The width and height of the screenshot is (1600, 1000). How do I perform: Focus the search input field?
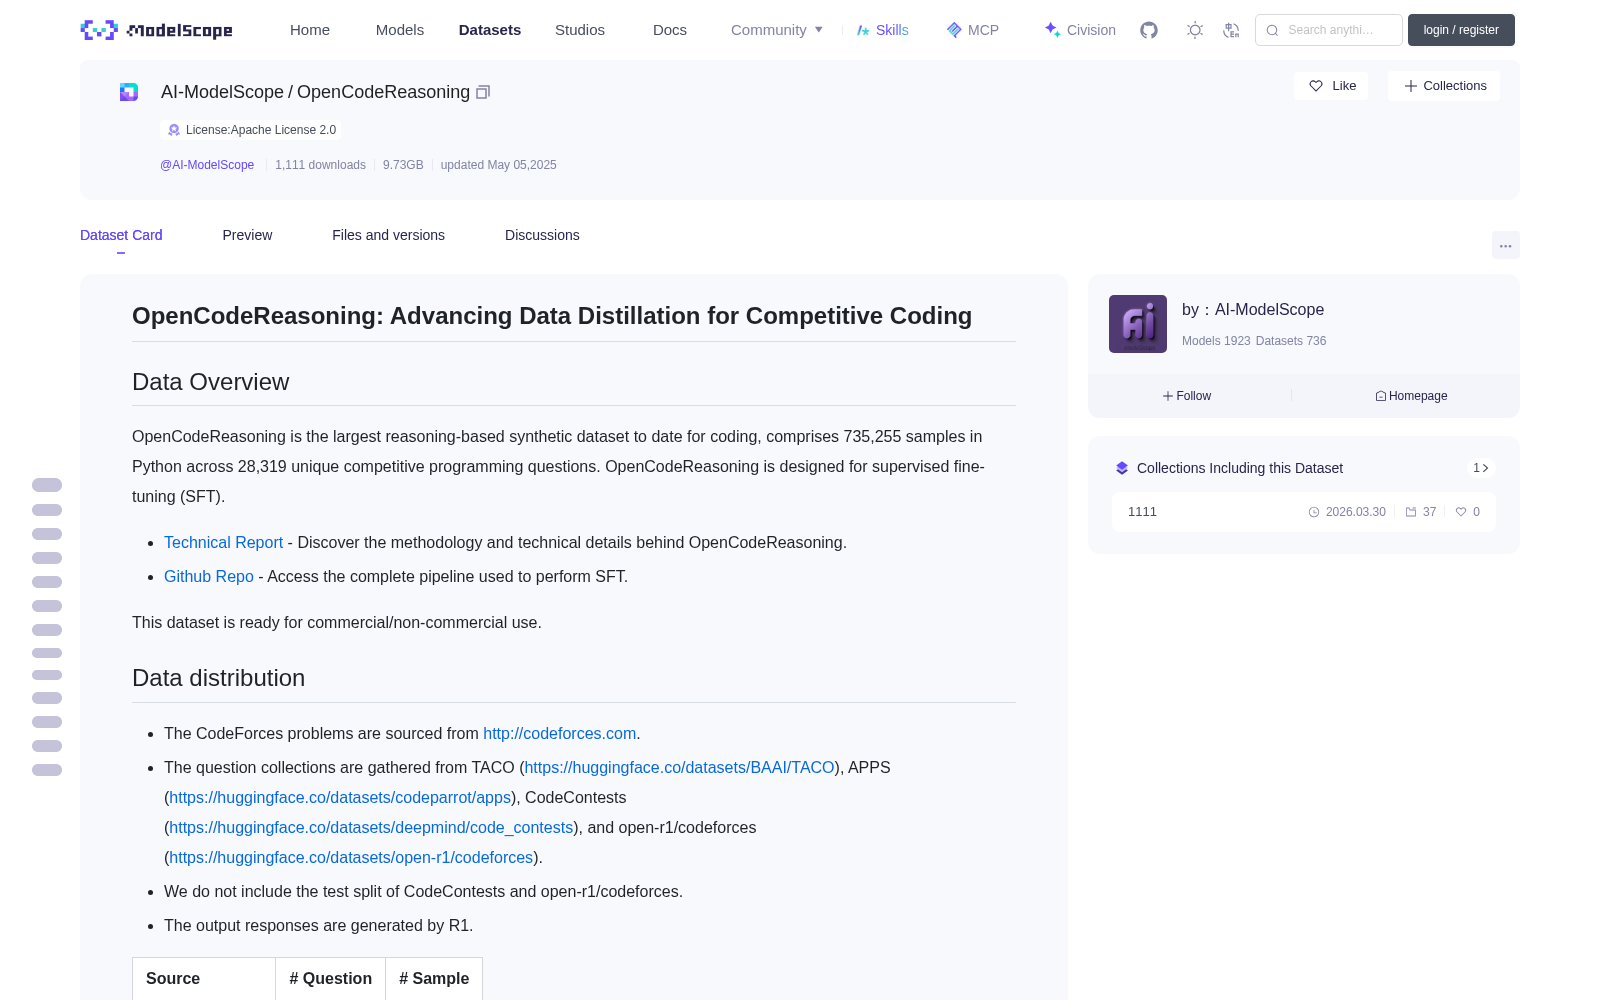(x=1329, y=30)
